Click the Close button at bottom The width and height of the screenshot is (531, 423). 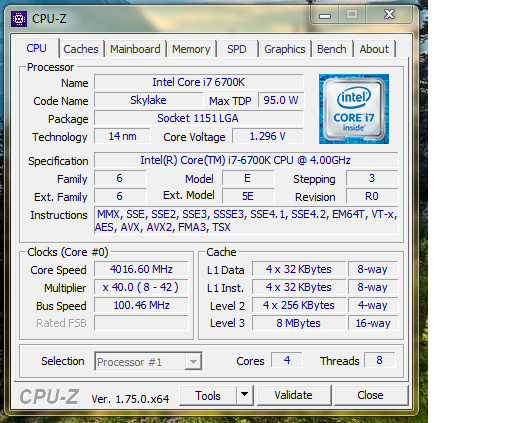[x=370, y=395]
